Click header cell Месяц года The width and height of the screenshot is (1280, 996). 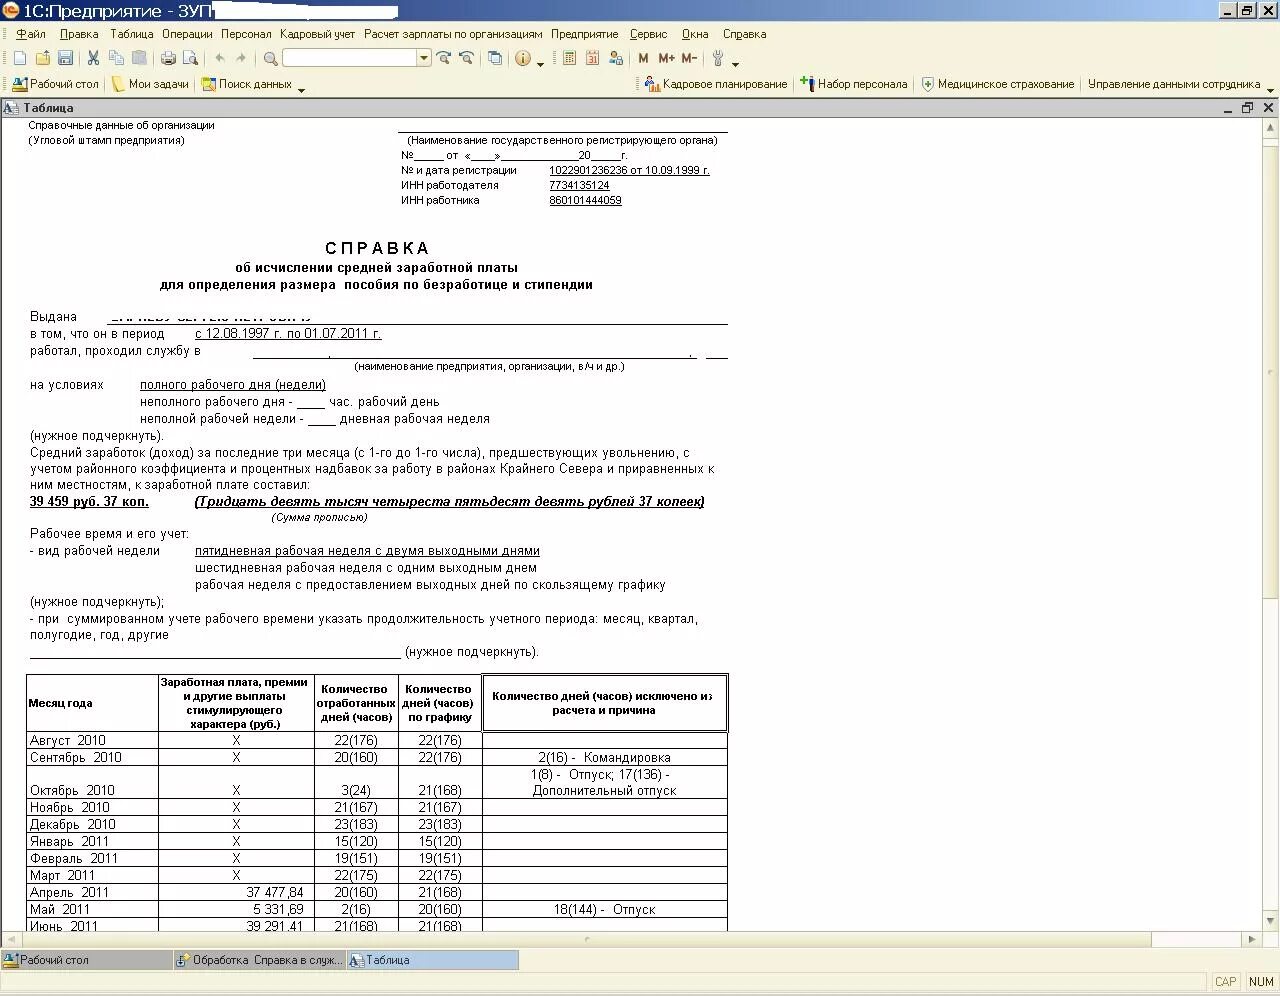pos(92,703)
